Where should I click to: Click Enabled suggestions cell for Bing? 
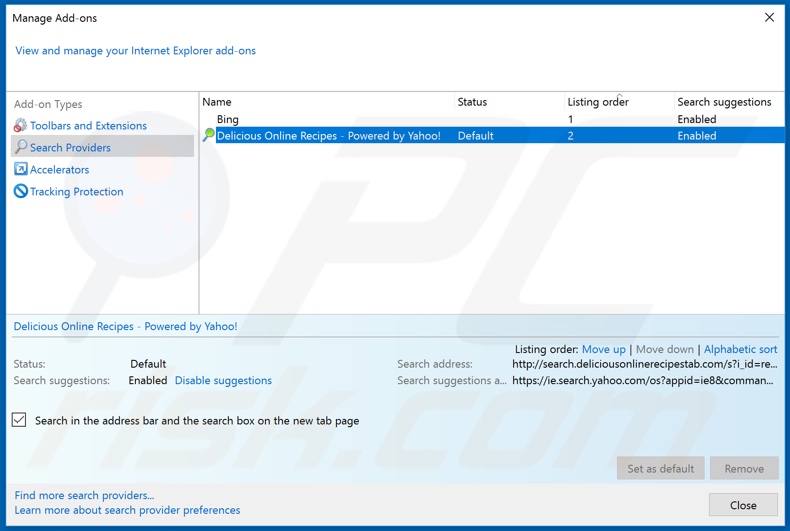pos(697,119)
